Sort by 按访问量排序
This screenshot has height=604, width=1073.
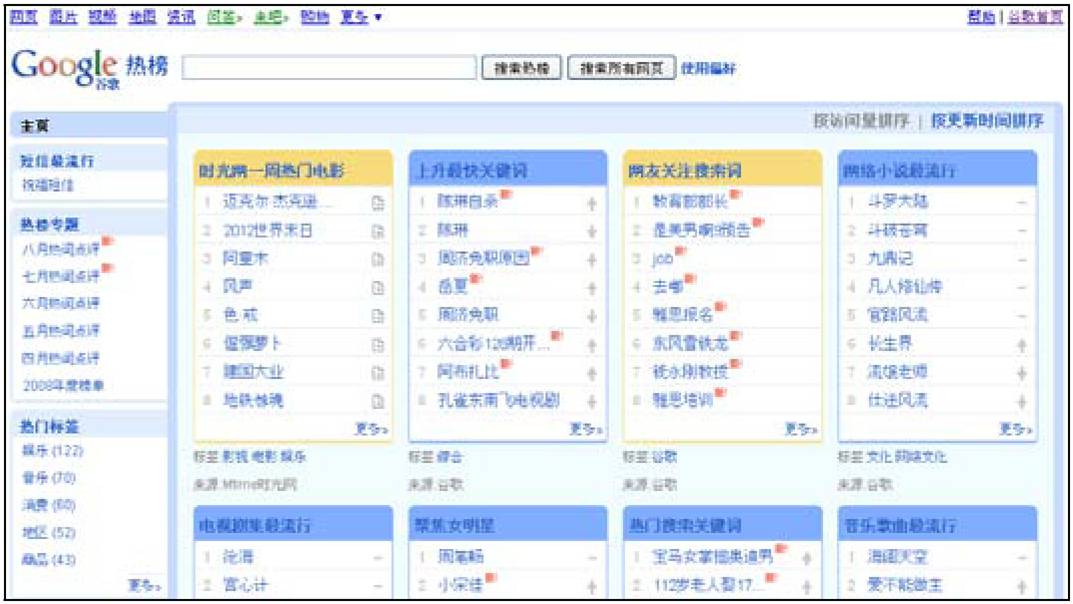[x=861, y=121]
